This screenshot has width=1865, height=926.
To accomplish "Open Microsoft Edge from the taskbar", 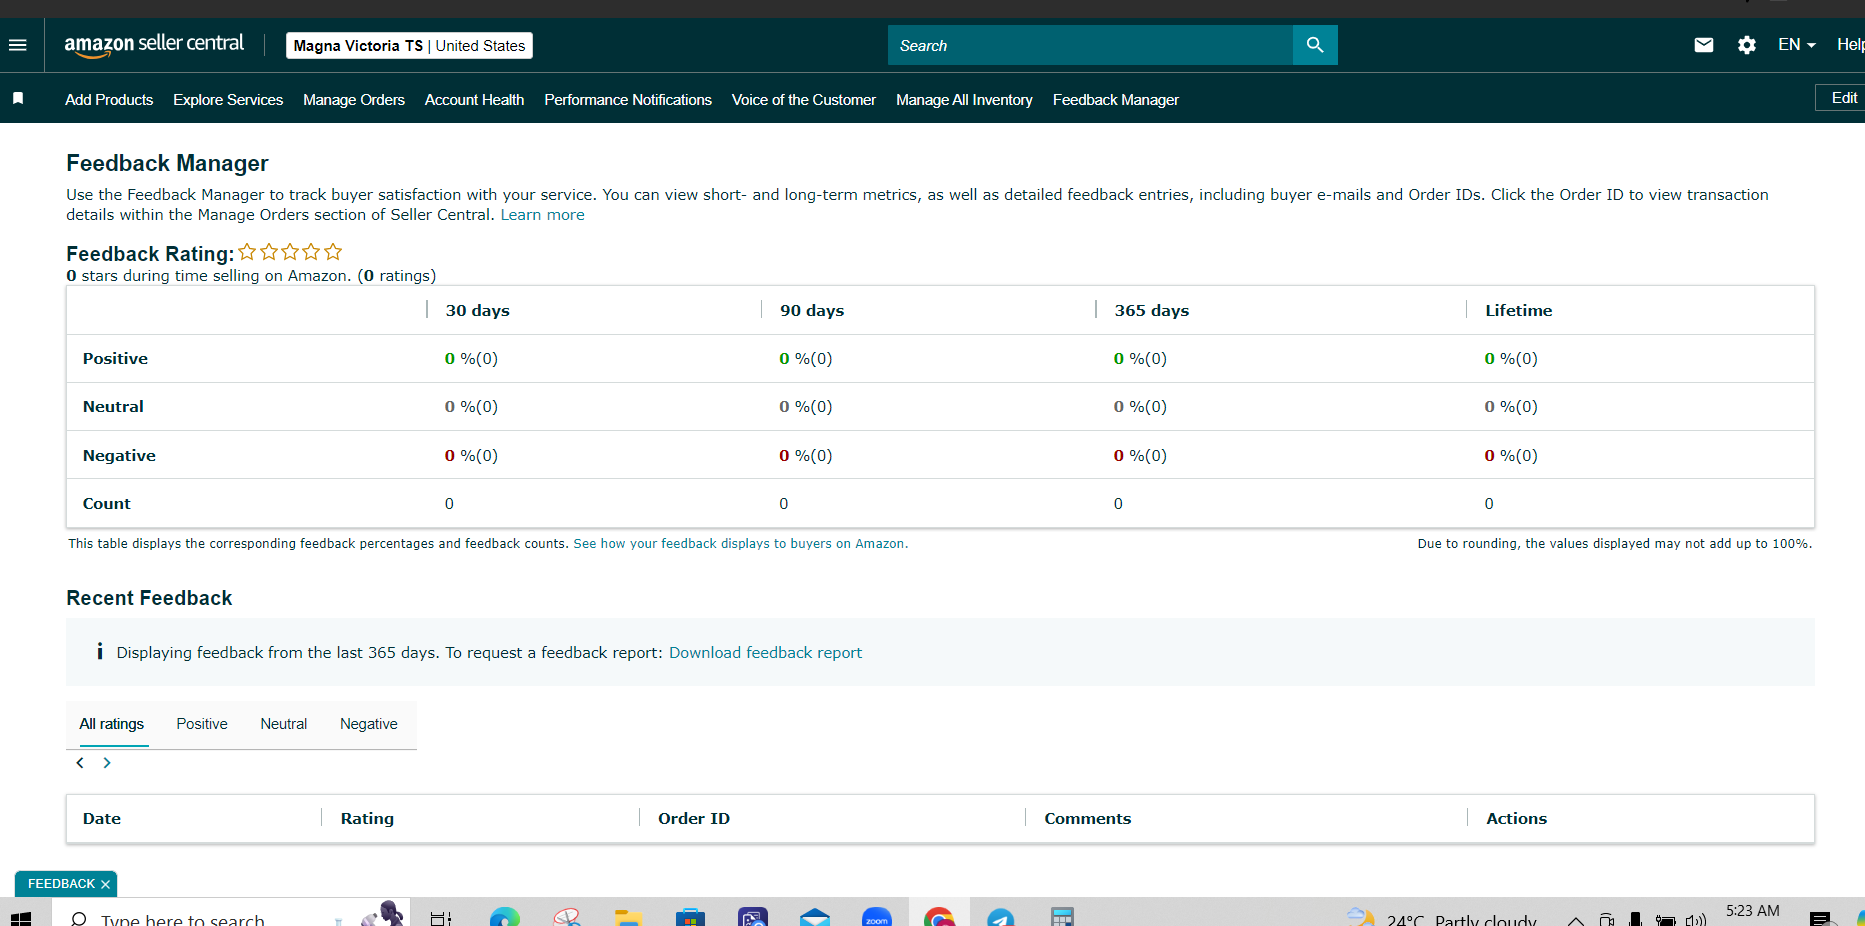I will click(x=505, y=917).
